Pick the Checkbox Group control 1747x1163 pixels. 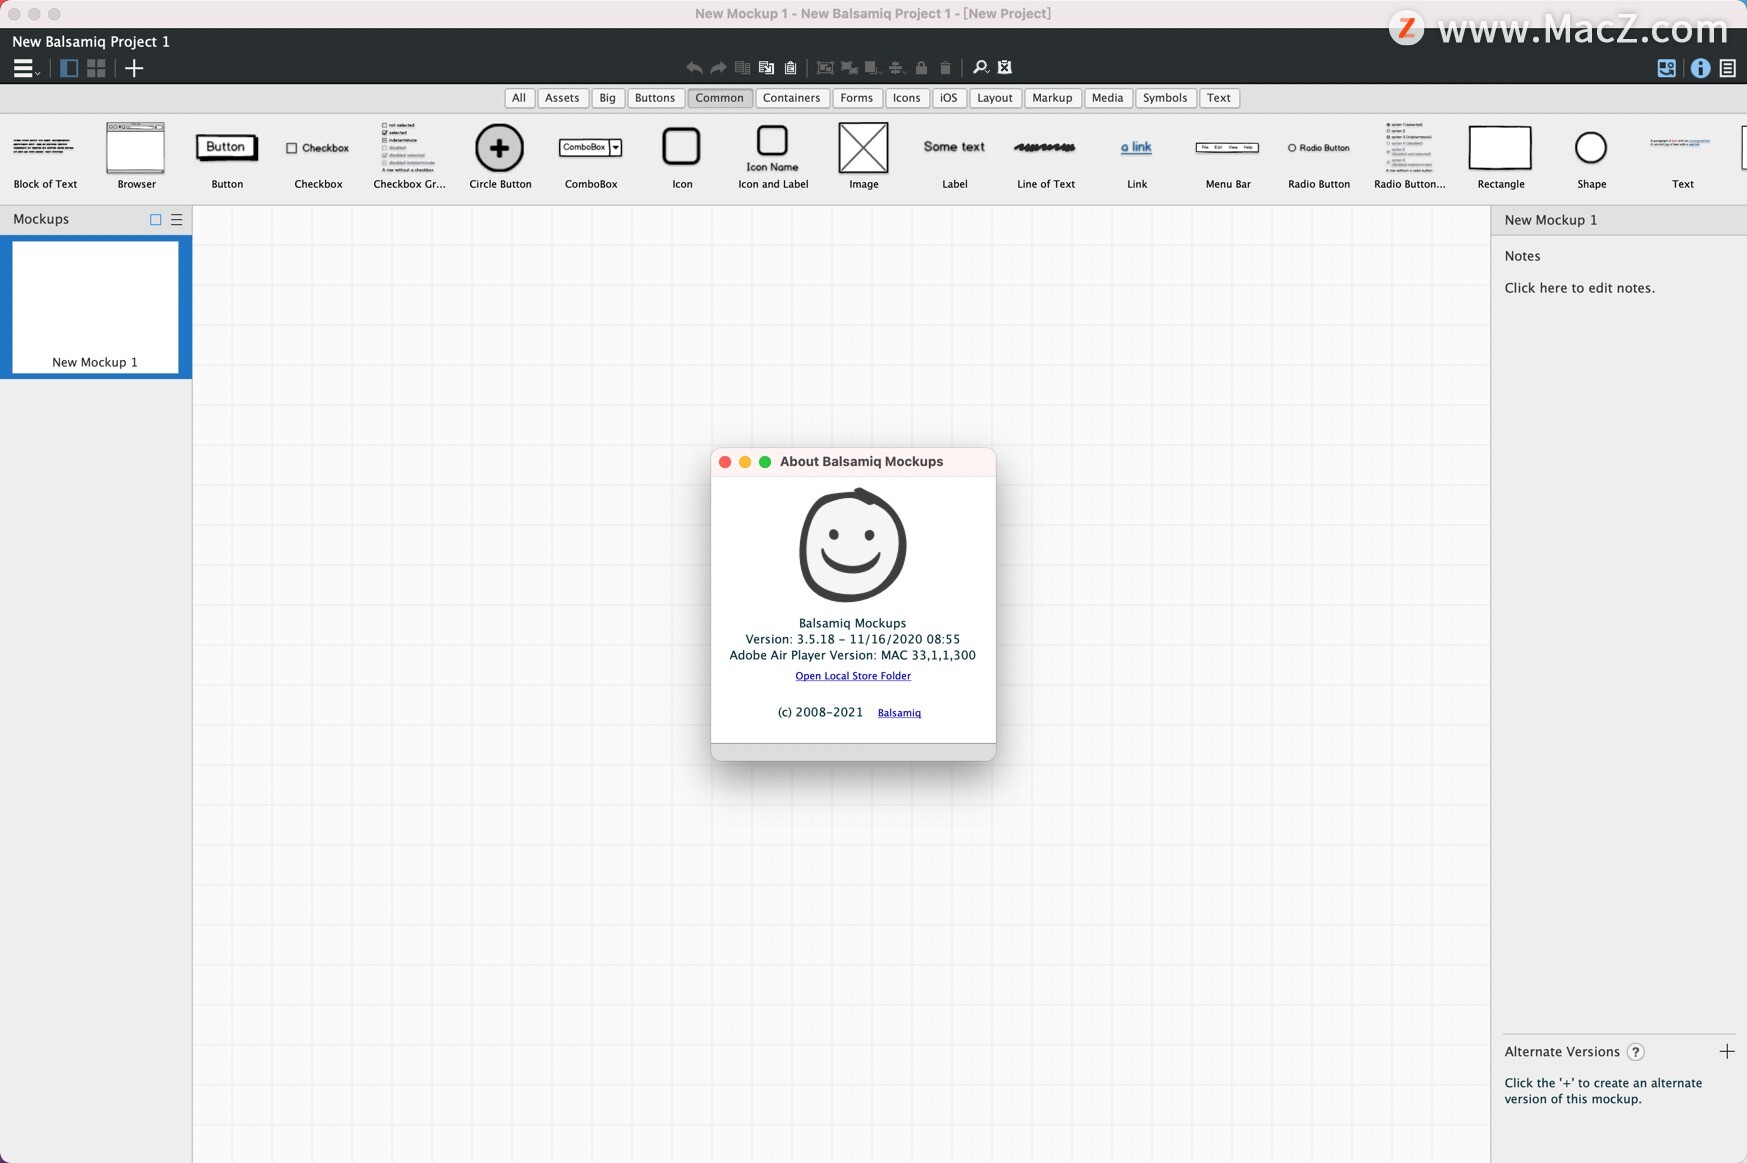point(409,156)
